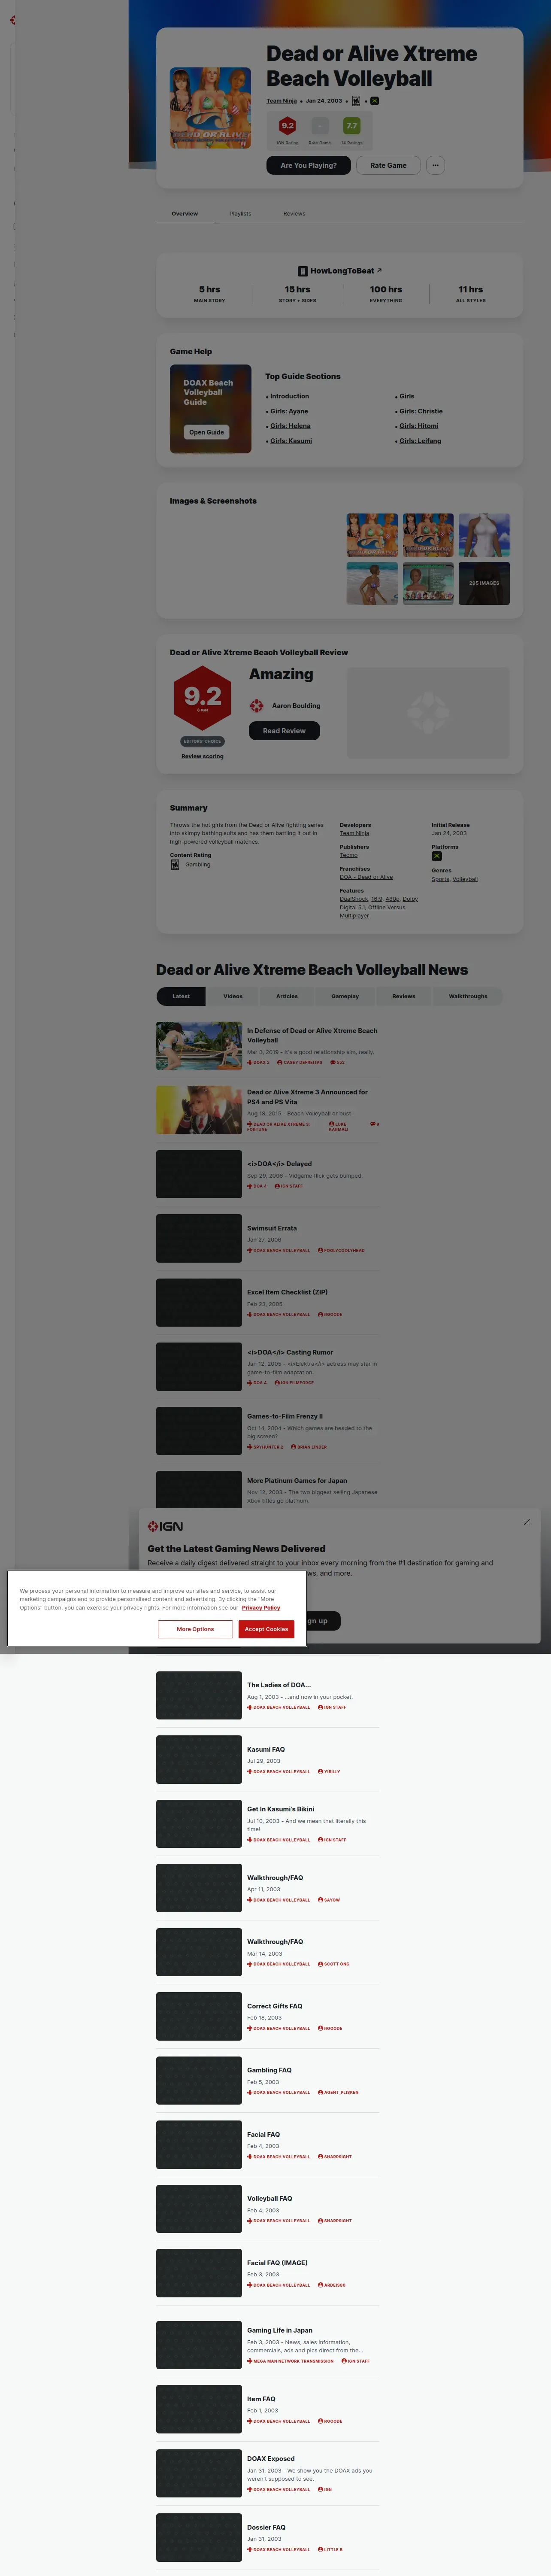Open the 280 Images gallery thumbnail

click(484, 583)
